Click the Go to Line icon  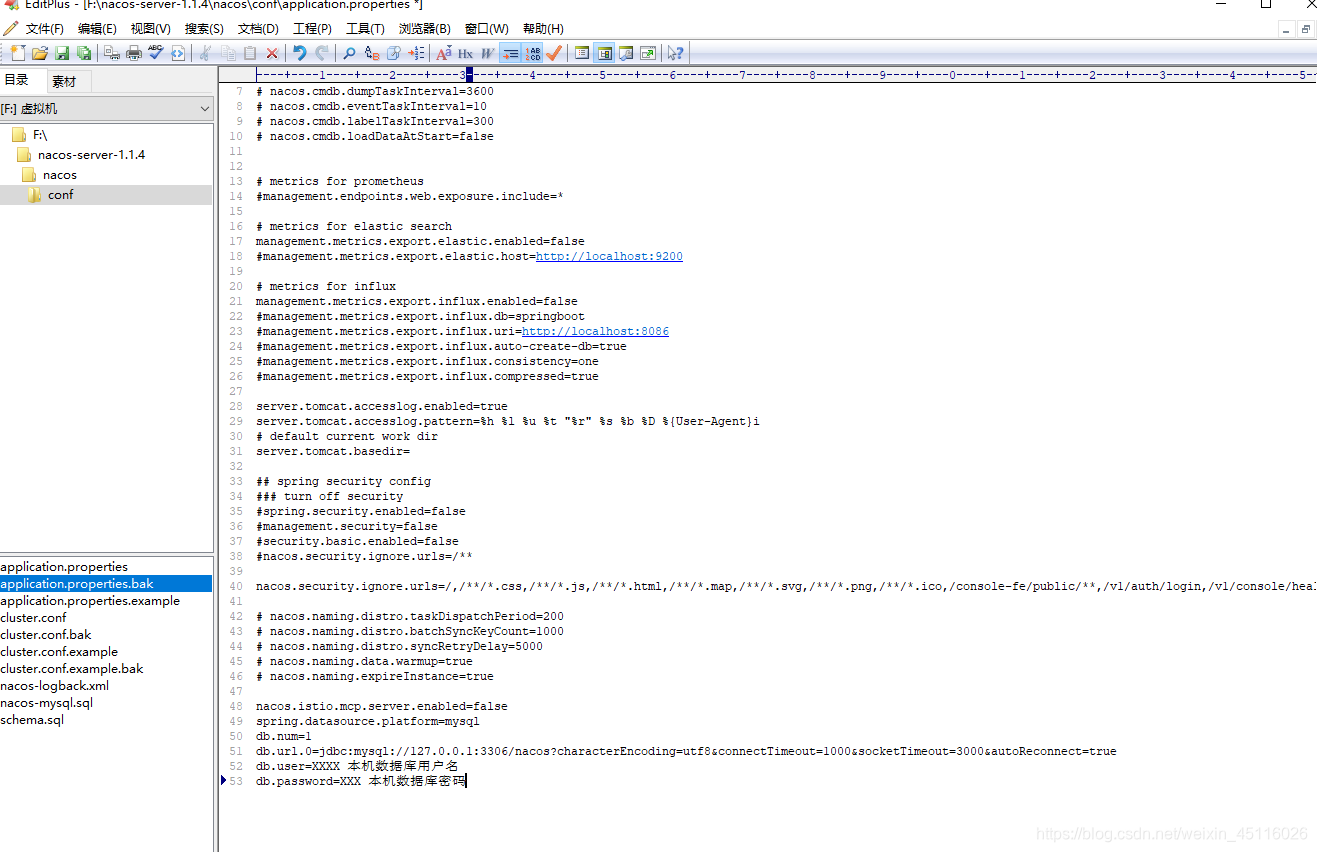point(416,53)
